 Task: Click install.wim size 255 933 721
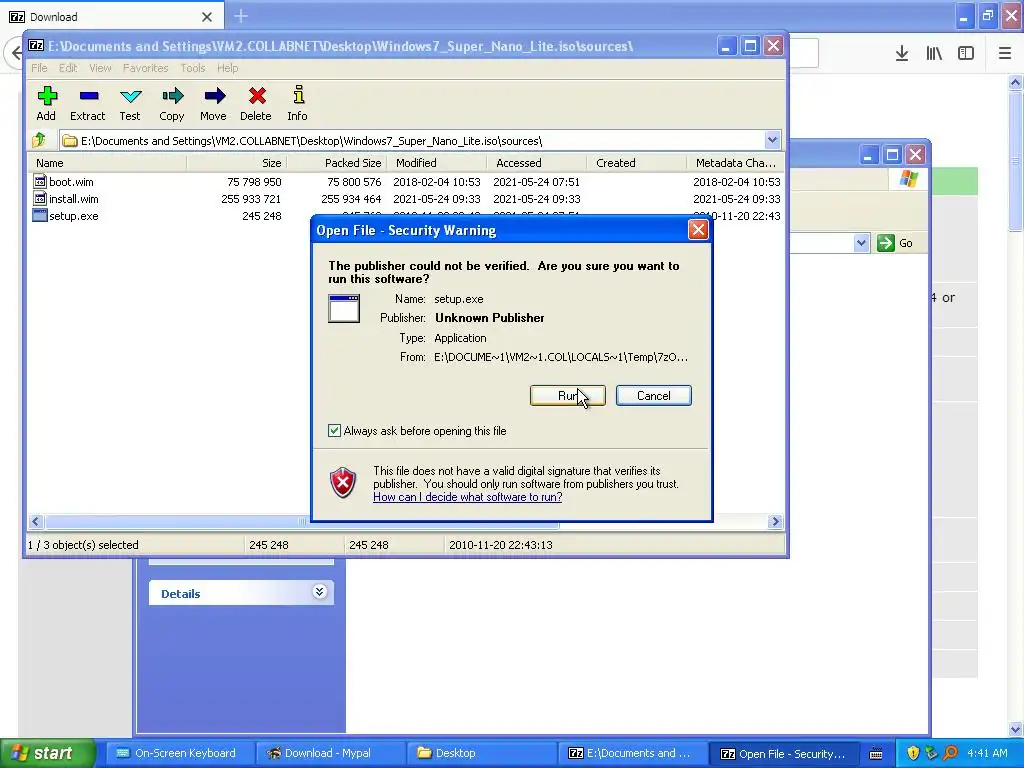pos(251,199)
